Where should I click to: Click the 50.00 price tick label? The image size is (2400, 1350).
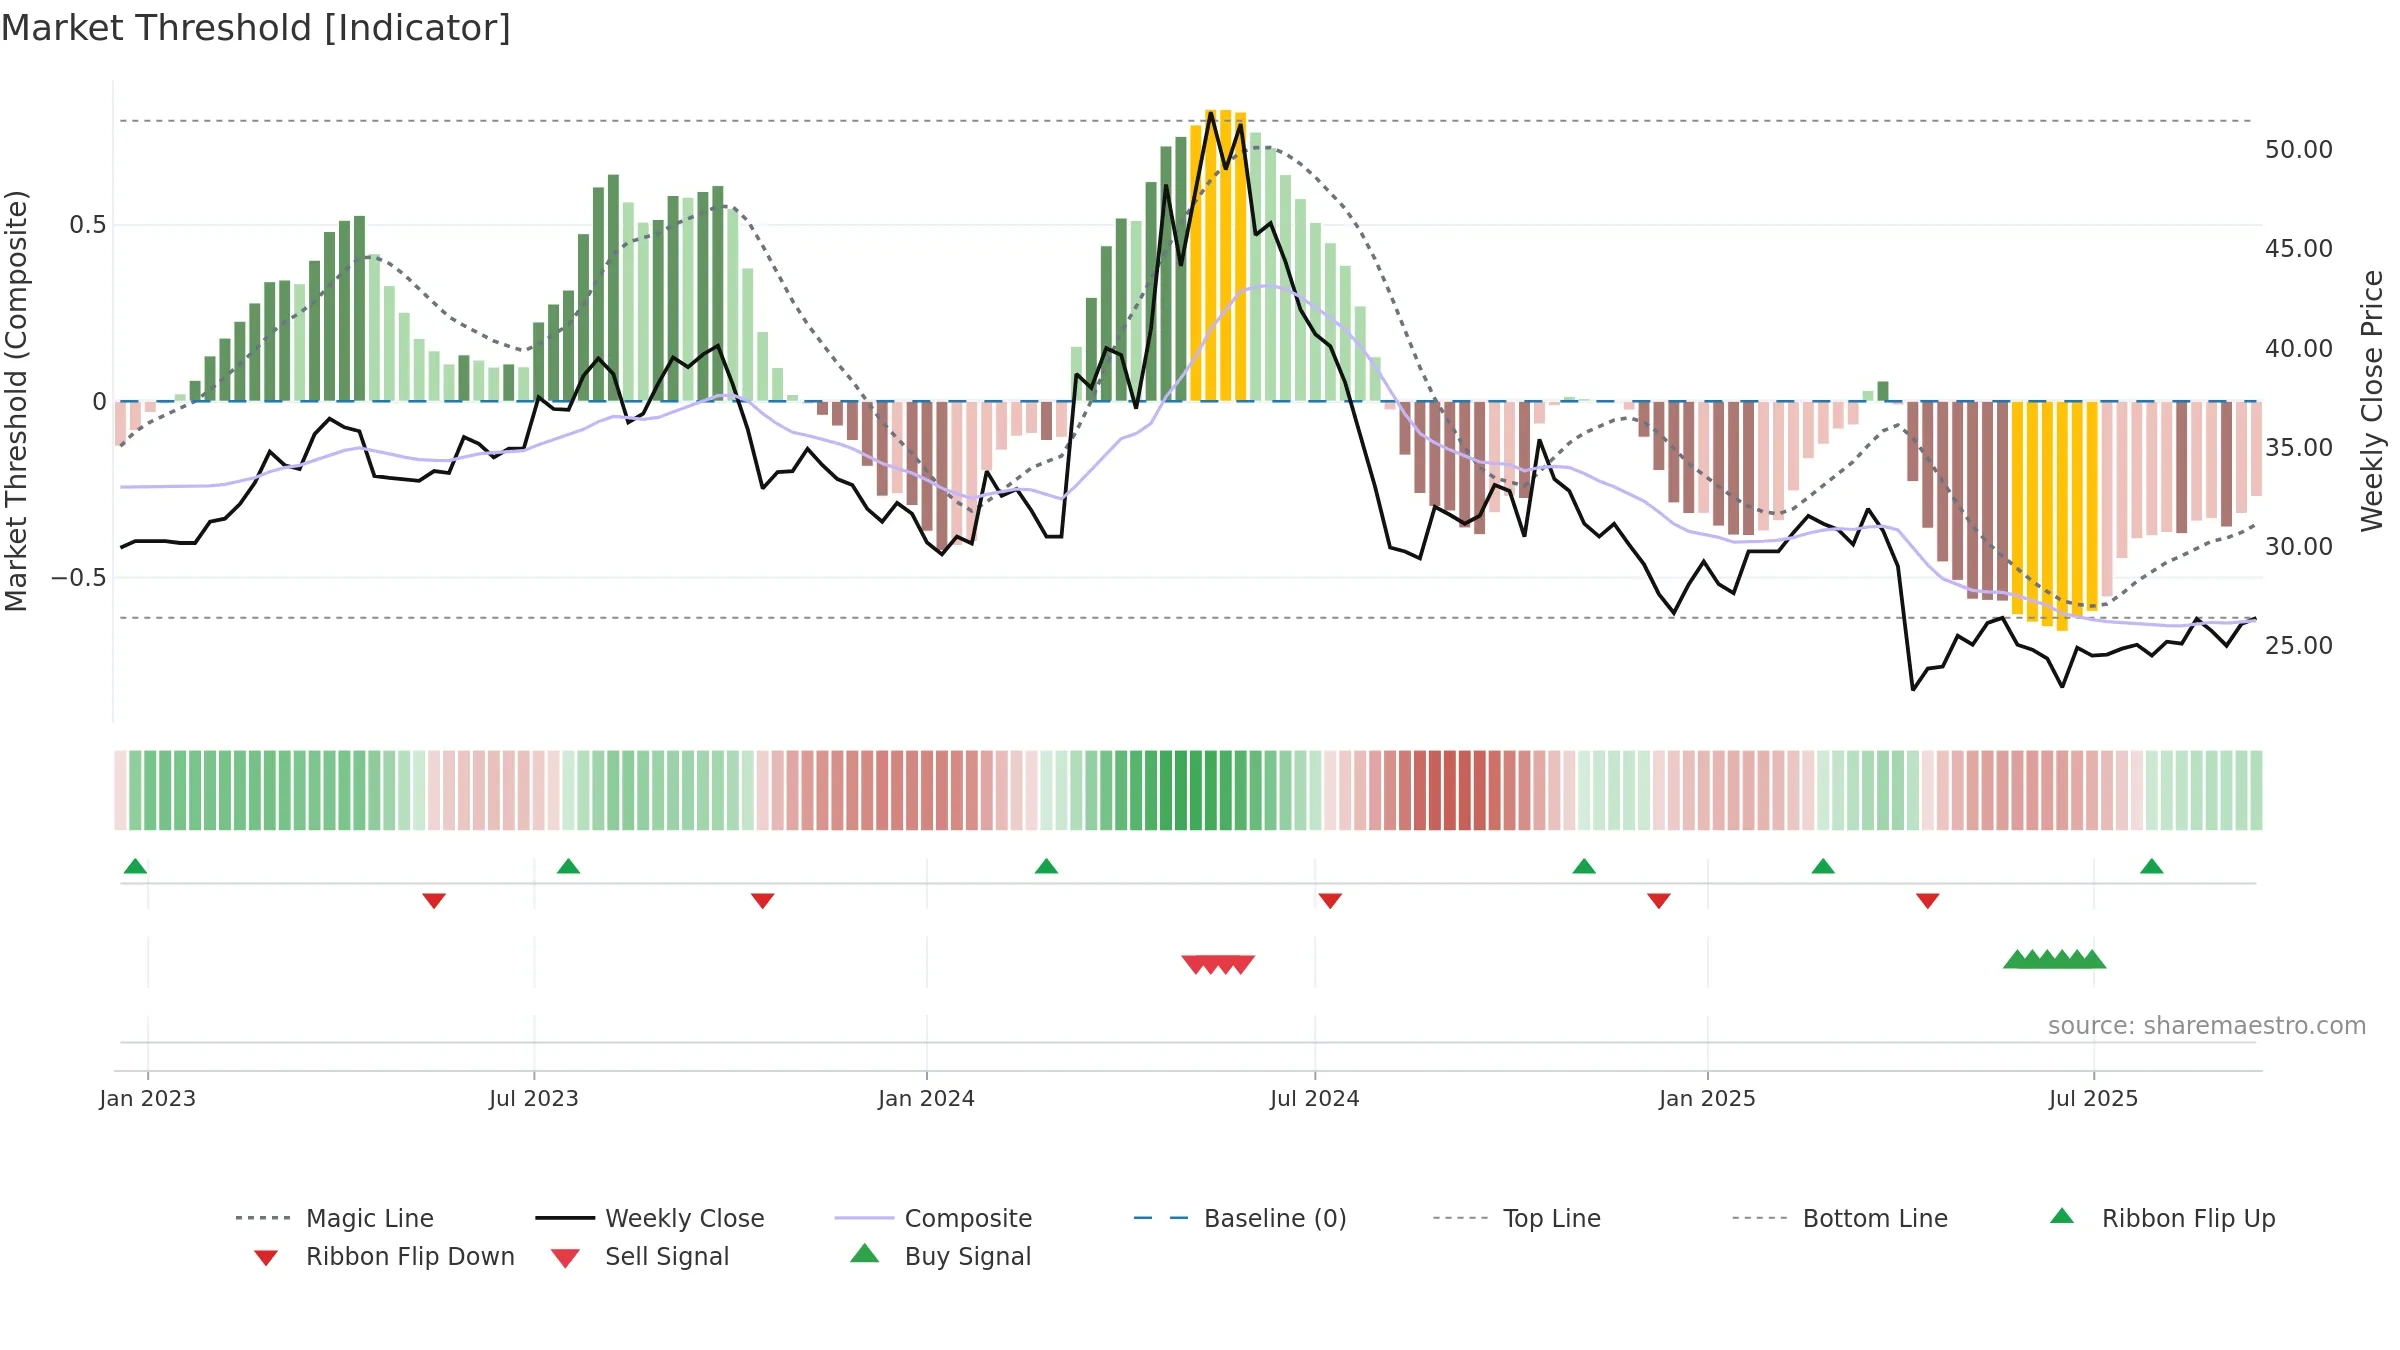[x=2299, y=150]
